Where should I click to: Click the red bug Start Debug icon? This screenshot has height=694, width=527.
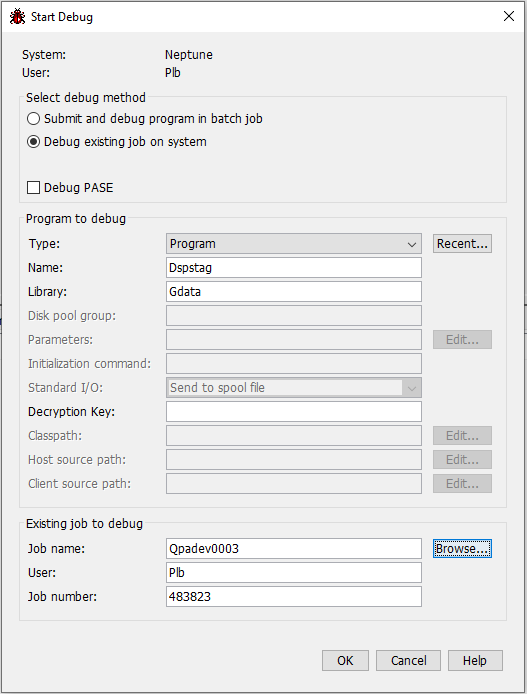pos(17,17)
